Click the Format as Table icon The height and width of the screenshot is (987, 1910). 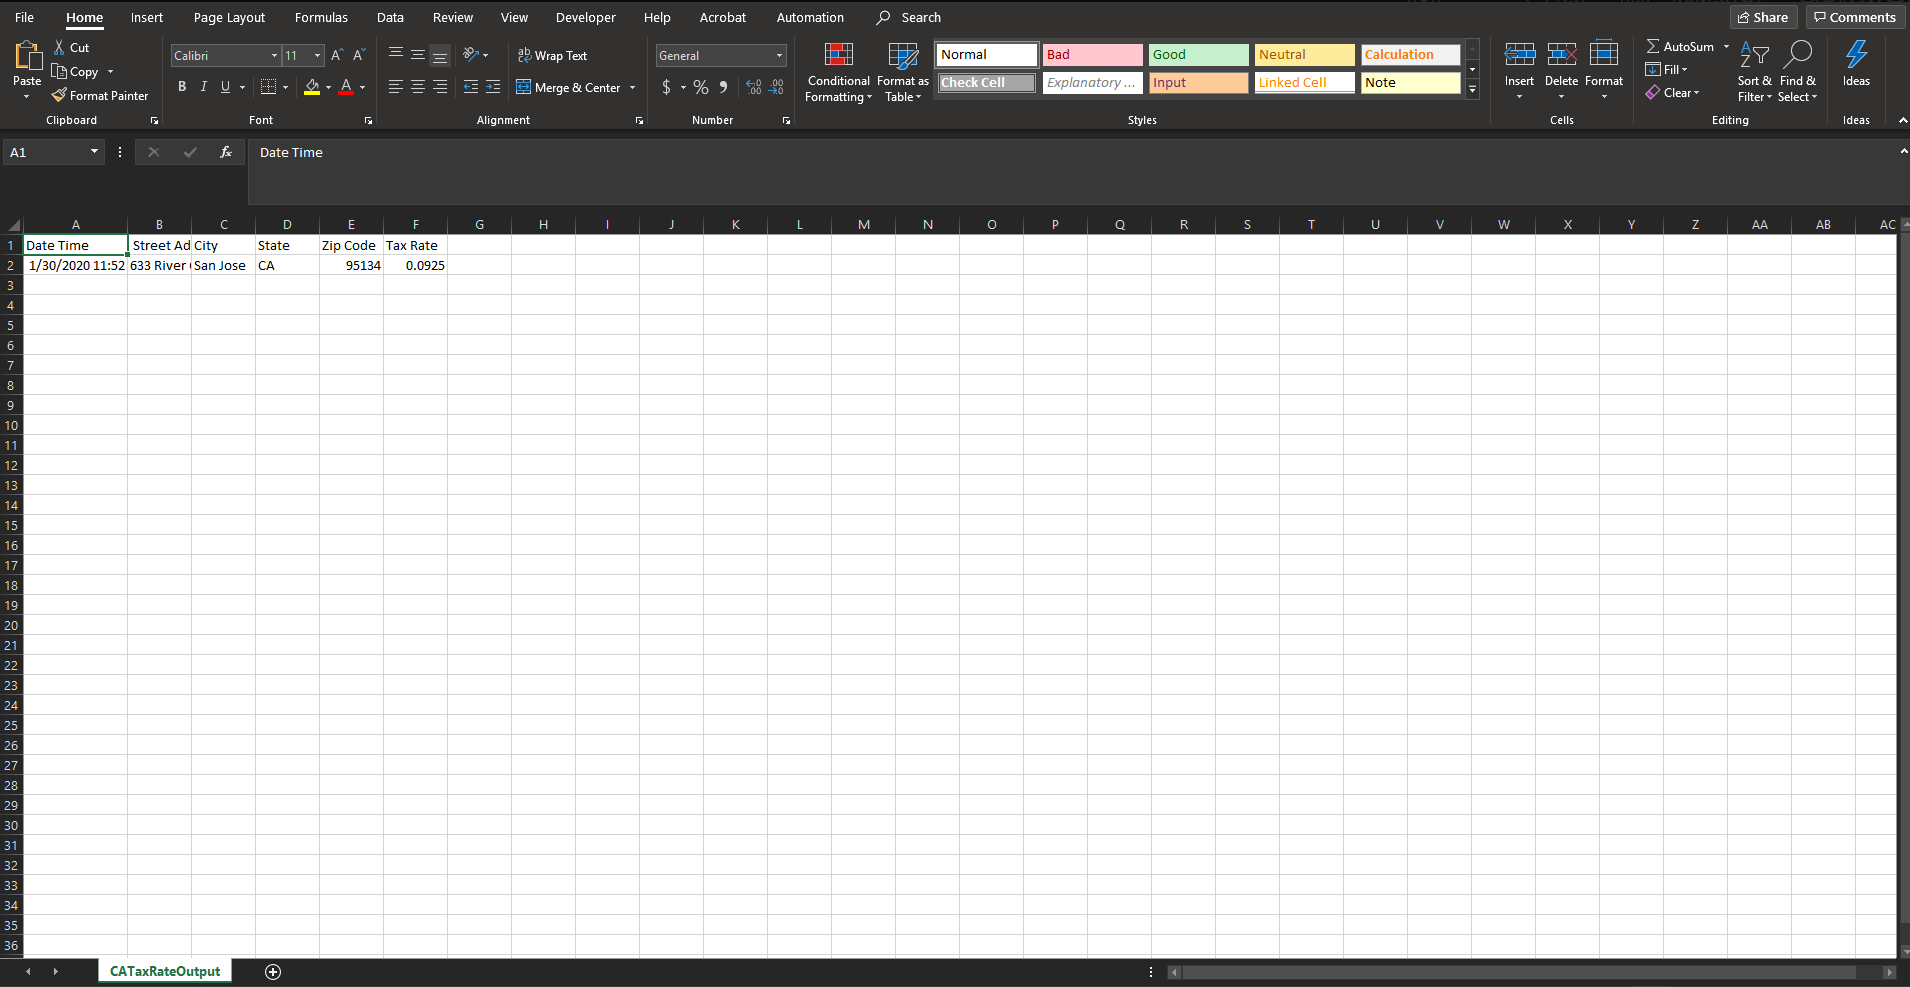902,56
